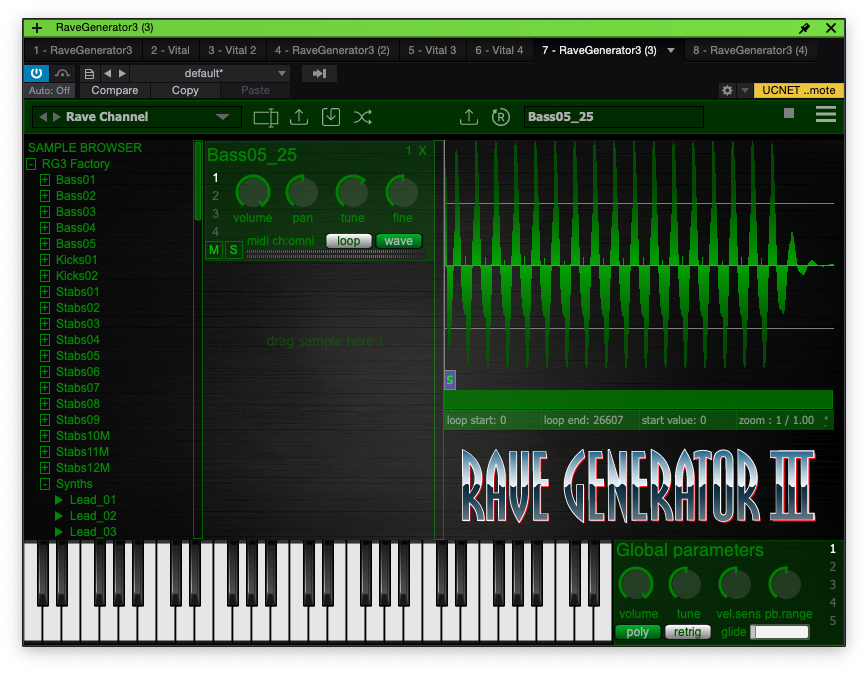Viewport: 868px width, 673px height.
Task: Toggle Auto: Off button
Action: [x=49, y=90]
